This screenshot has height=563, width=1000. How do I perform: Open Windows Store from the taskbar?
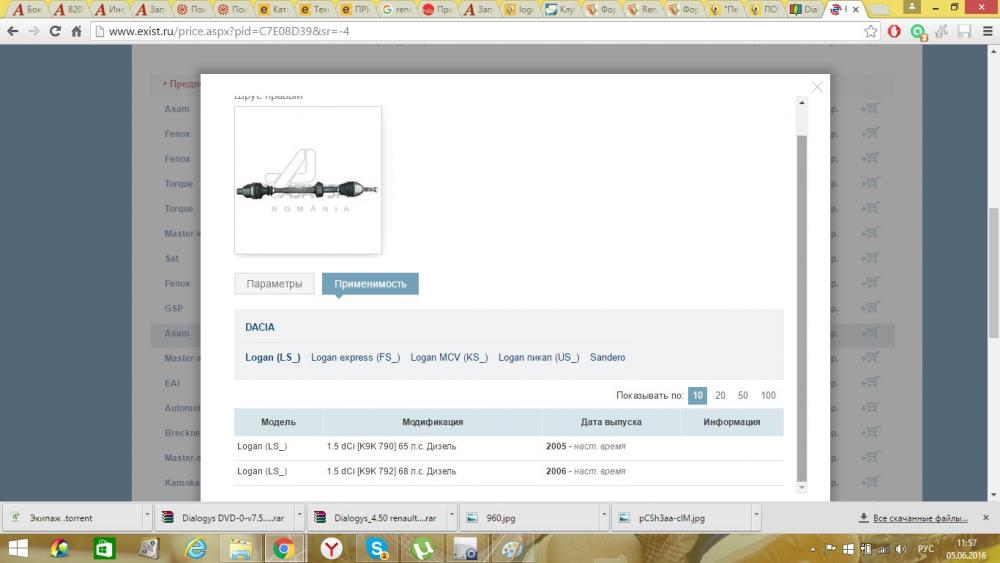click(x=104, y=548)
